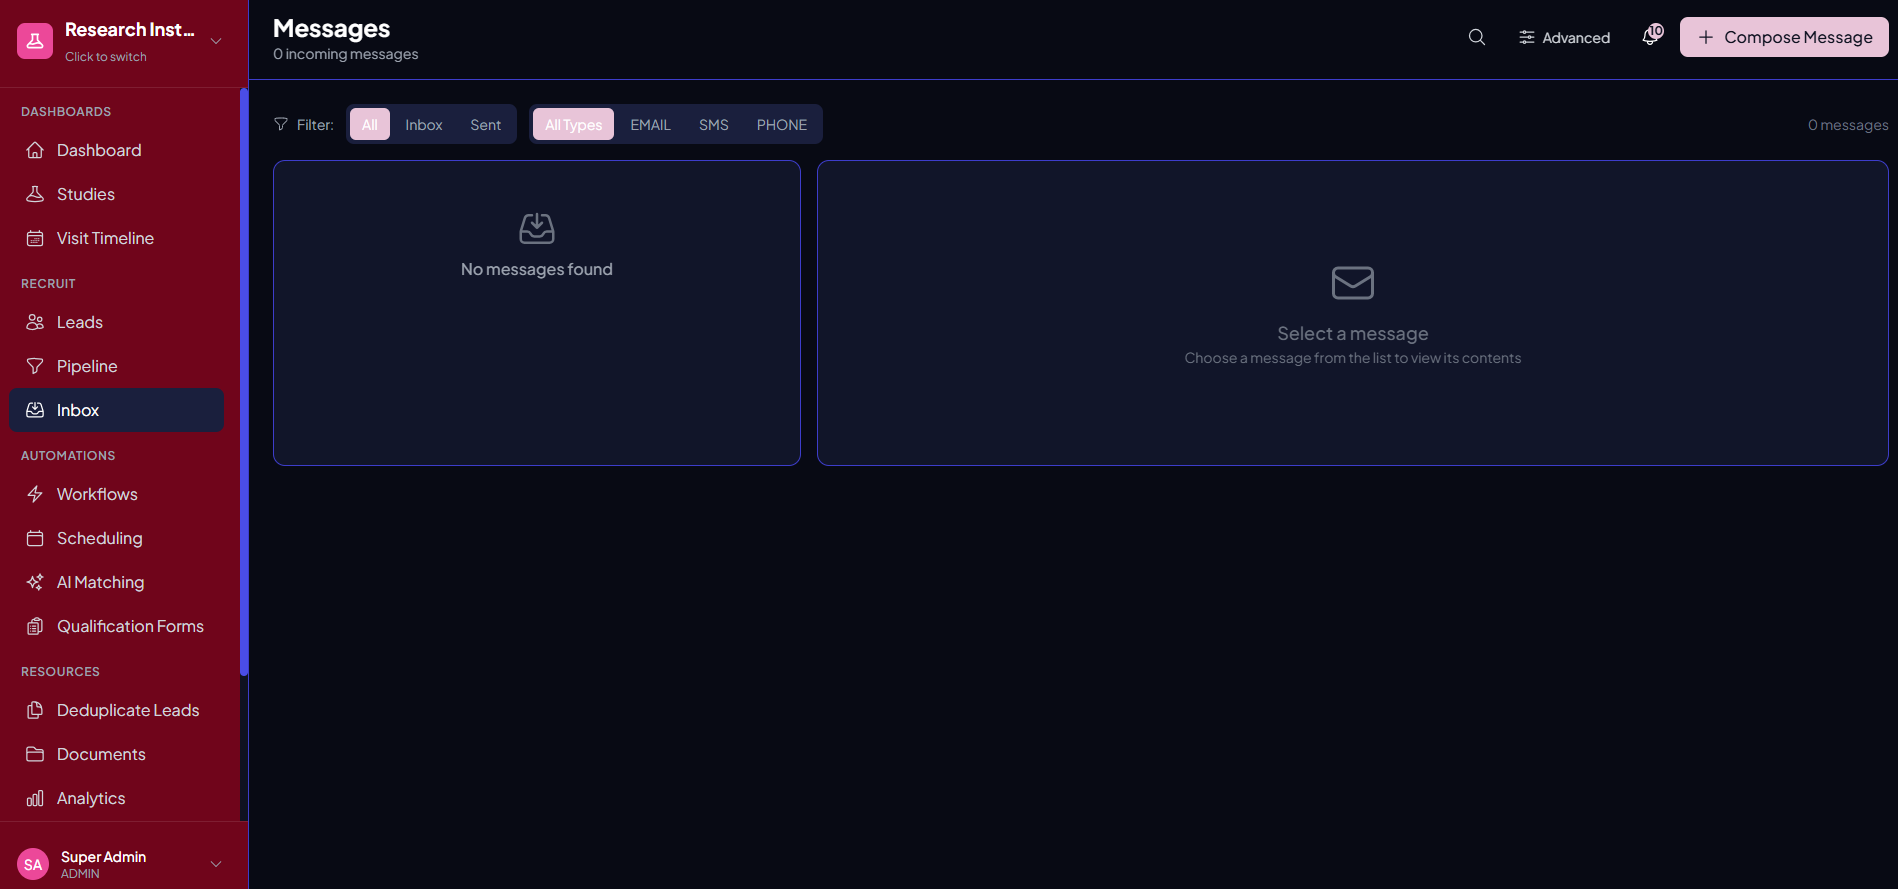Click the Advanced sliders icon

pyautogui.click(x=1527, y=37)
